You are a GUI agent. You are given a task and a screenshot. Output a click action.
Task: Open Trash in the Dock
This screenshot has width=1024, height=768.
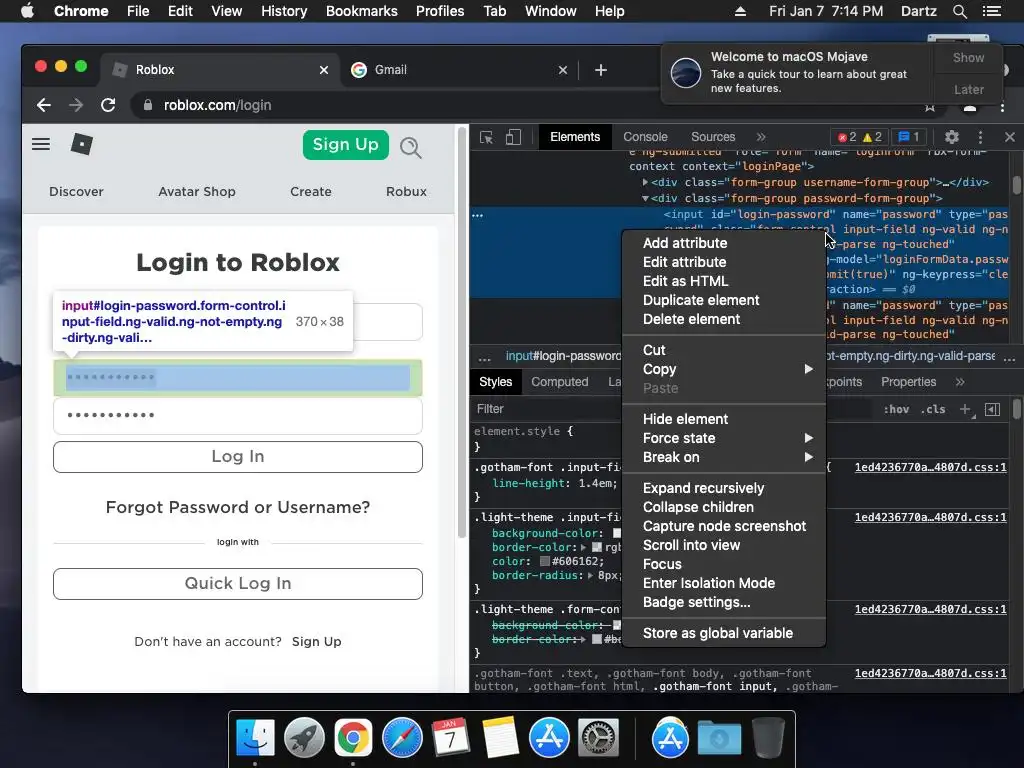click(x=768, y=738)
